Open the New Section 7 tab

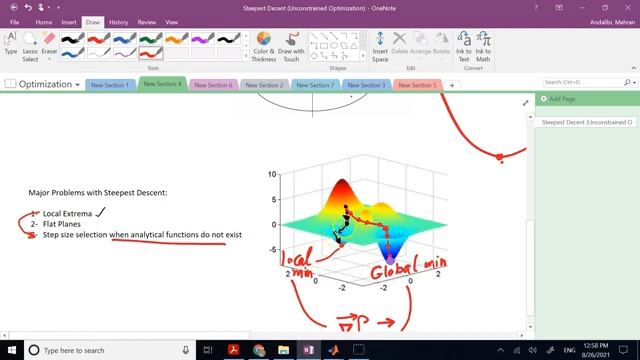(316, 85)
